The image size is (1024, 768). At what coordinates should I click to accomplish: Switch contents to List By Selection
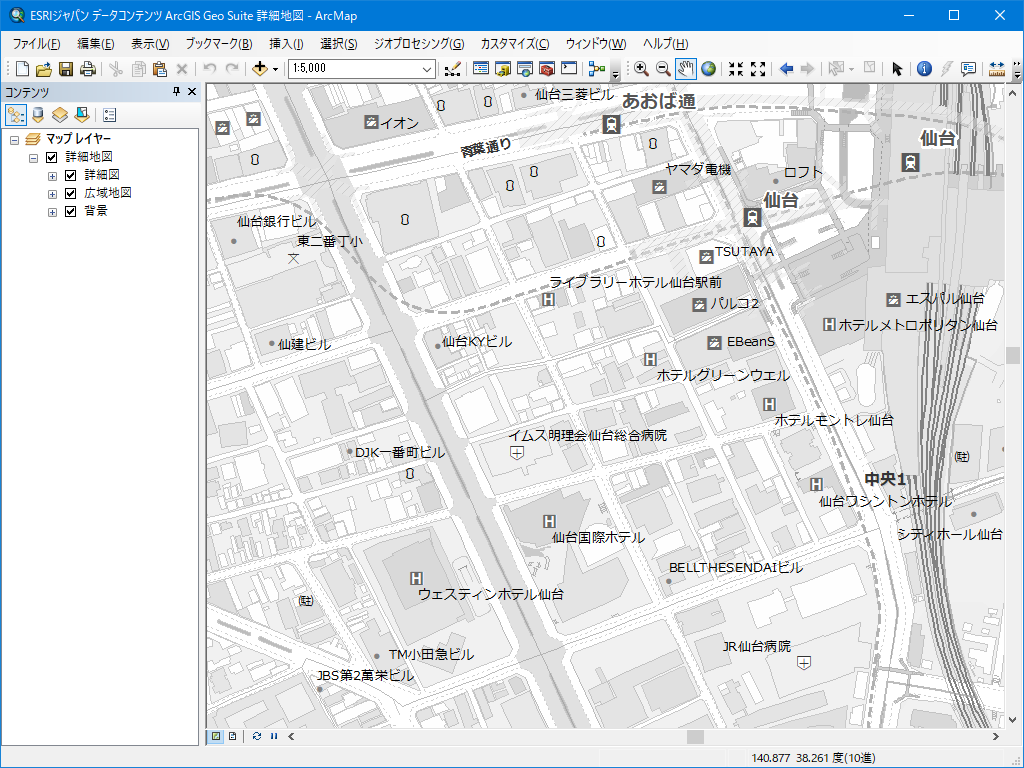point(82,116)
